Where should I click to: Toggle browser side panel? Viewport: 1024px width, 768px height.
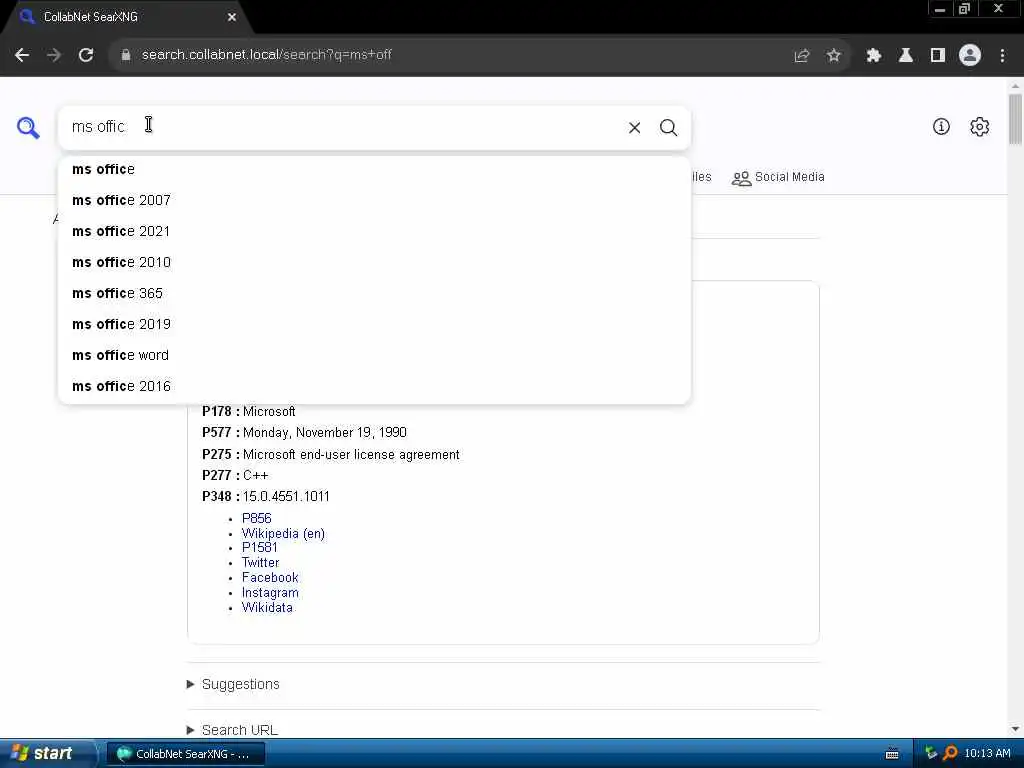[938, 56]
